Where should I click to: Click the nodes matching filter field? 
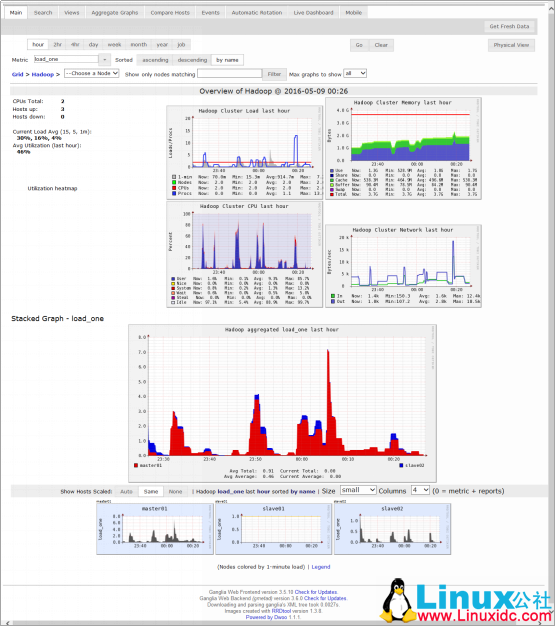[230, 73]
